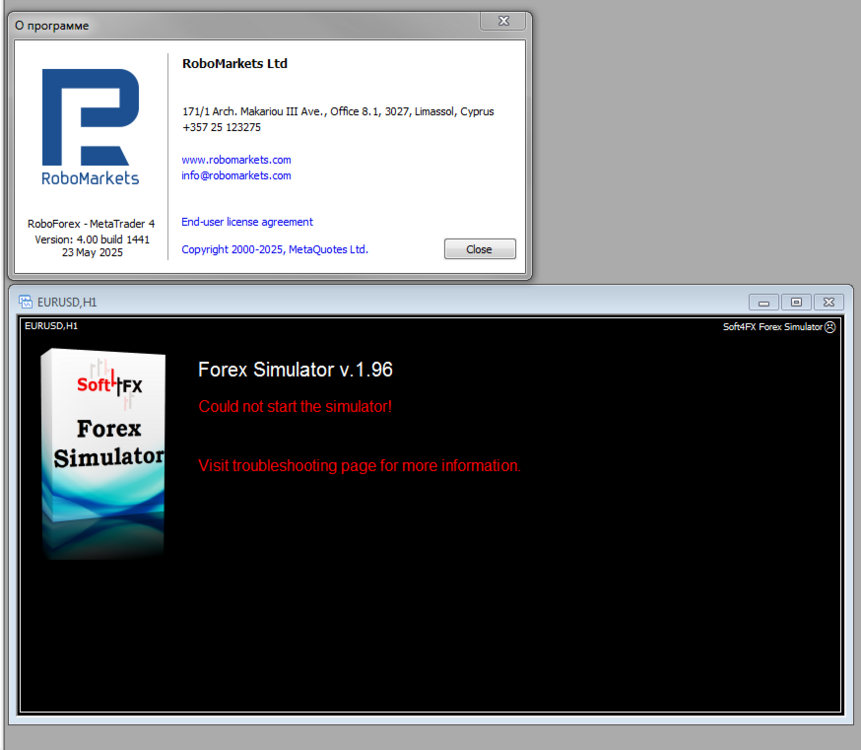Click info@robomarkets.com email link

[236, 176]
